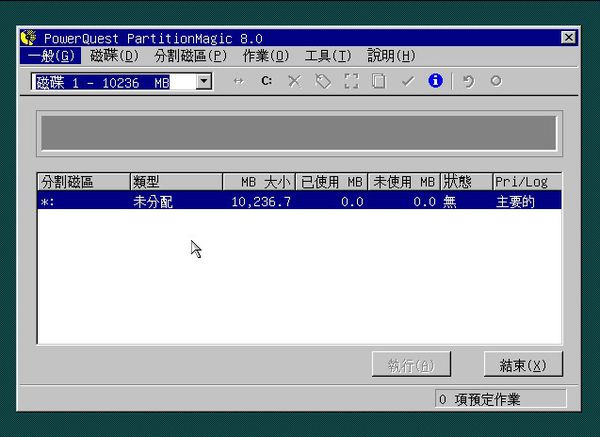
Task: Click the label tag icon
Action: 323,81
